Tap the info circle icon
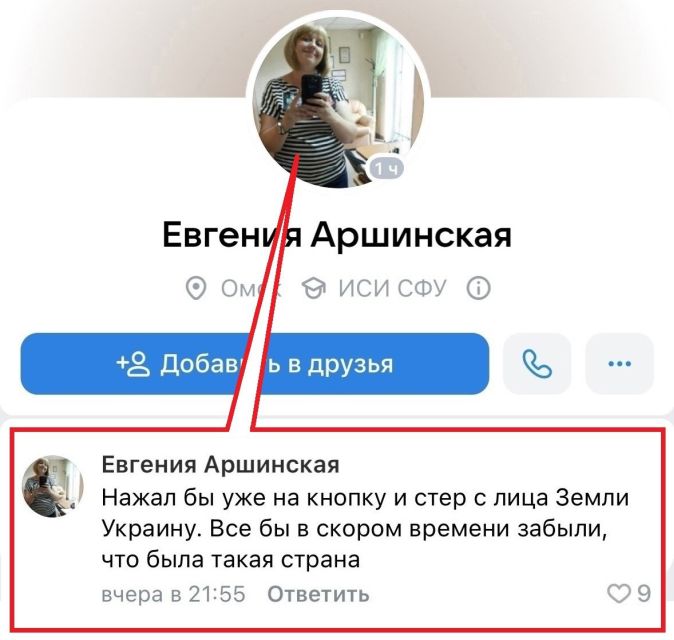This screenshot has width=674, height=640. pyautogui.click(x=478, y=288)
